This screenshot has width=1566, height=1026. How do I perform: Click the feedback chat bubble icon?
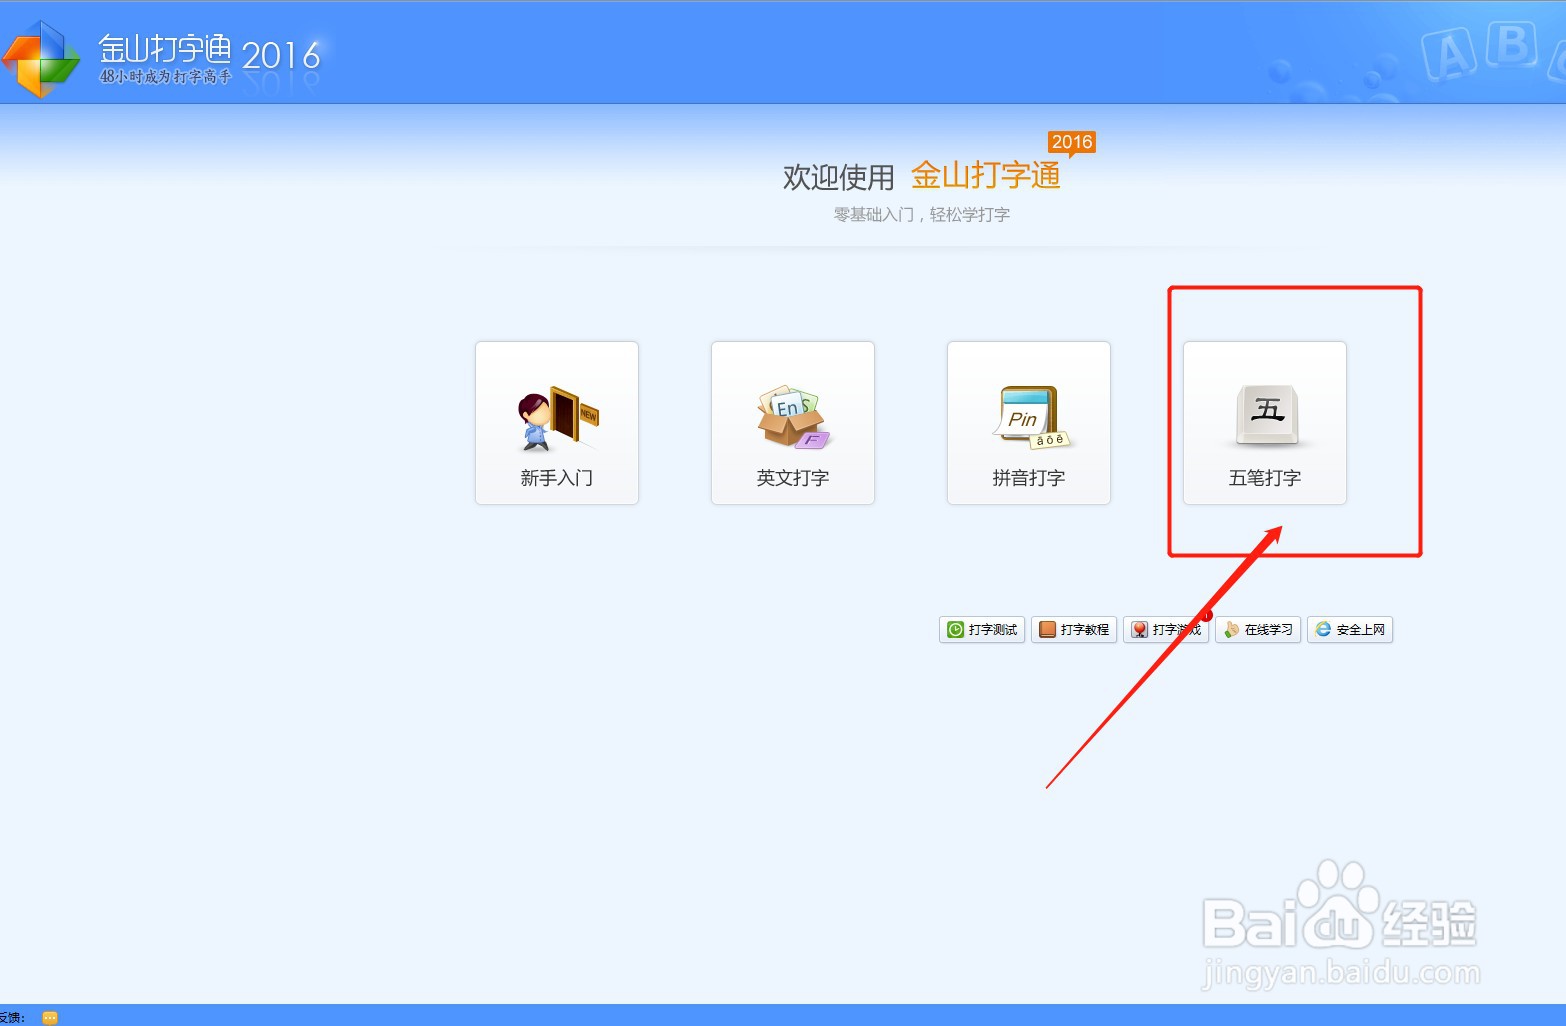click(50, 1017)
